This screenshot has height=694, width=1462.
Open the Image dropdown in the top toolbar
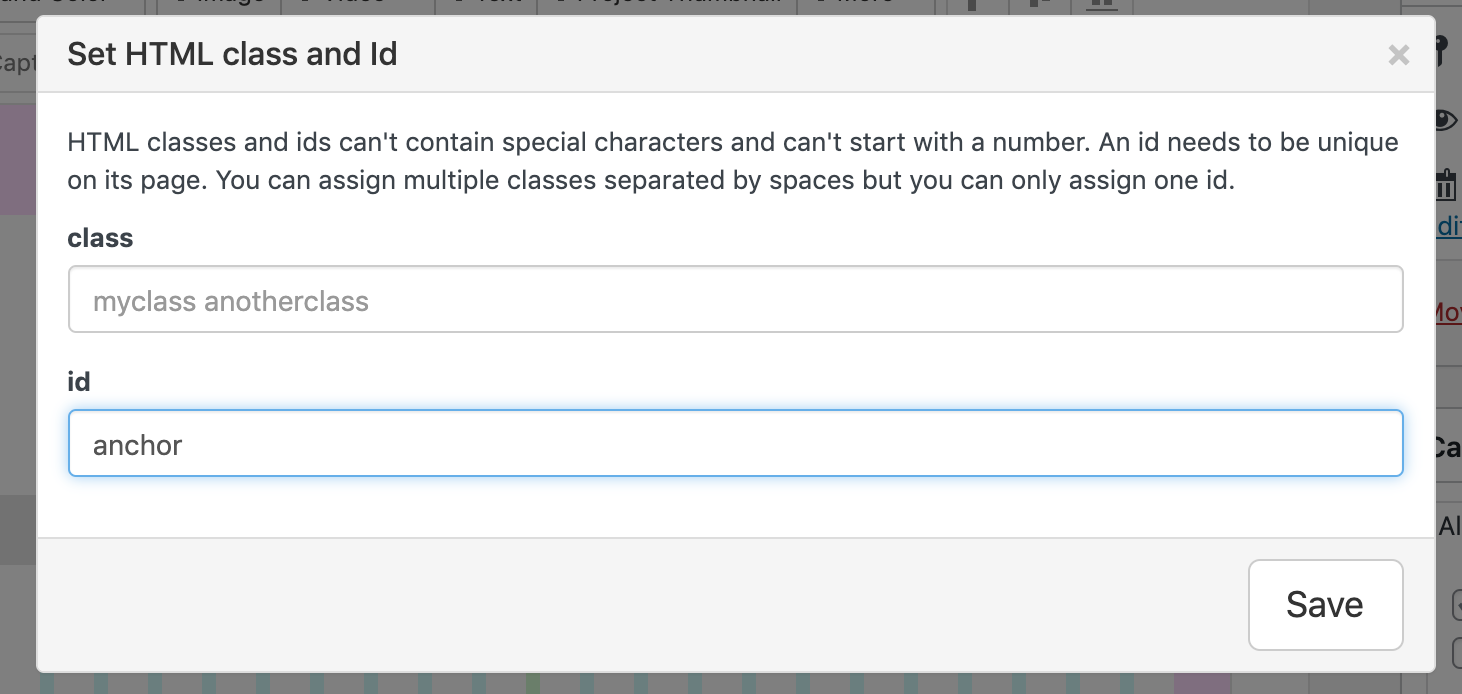[218, 6]
